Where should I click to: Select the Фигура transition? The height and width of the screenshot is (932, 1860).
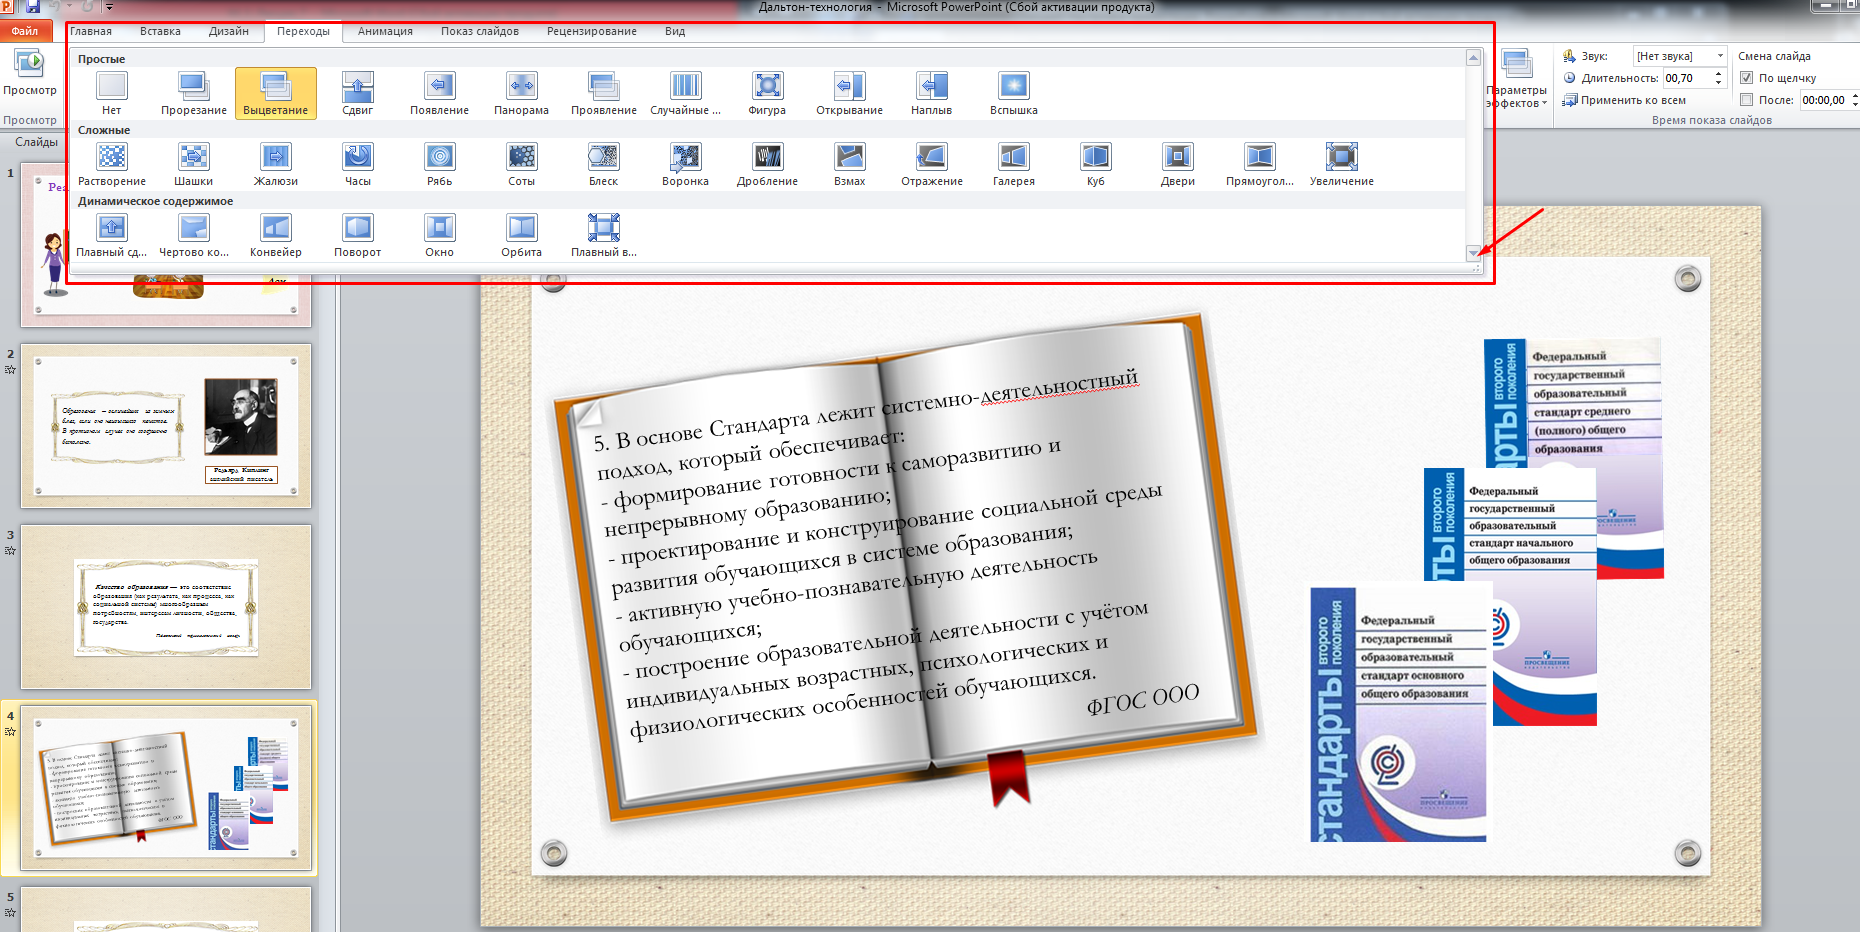(768, 94)
